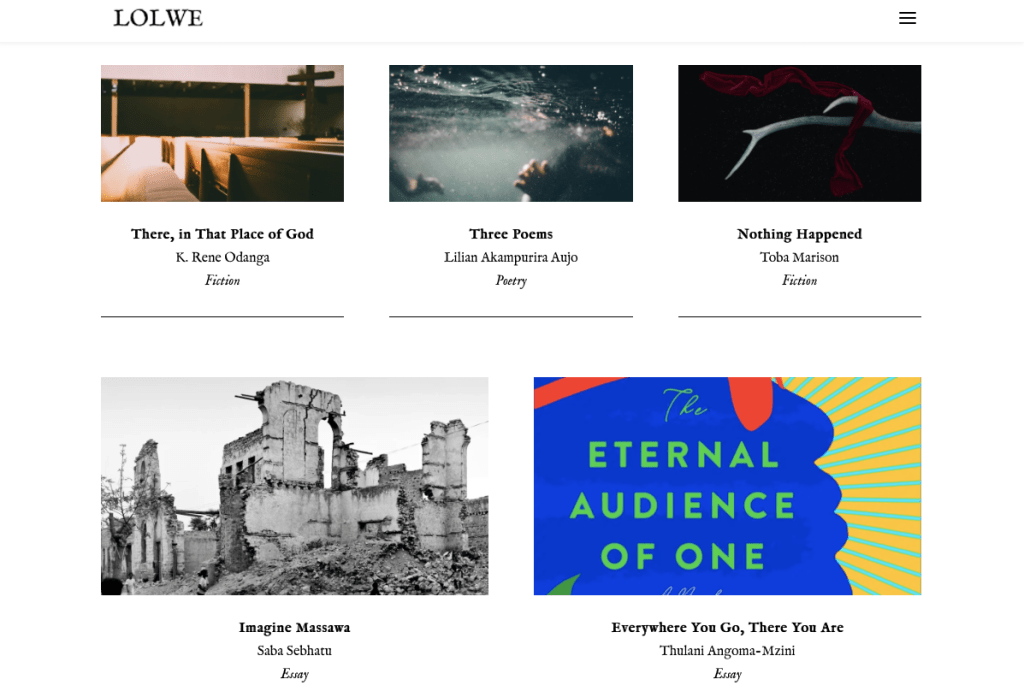View author Saba Sebhatu
This screenshot has width=1024, height=697.
[295, 651]
